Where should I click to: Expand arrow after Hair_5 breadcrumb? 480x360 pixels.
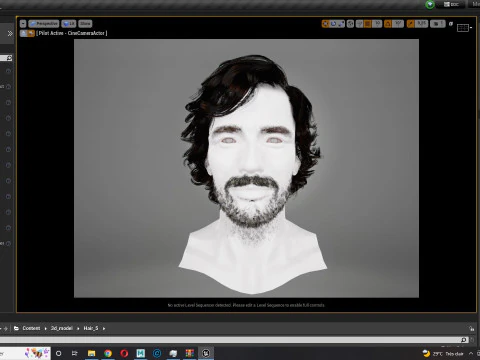[x=104, y=329]
